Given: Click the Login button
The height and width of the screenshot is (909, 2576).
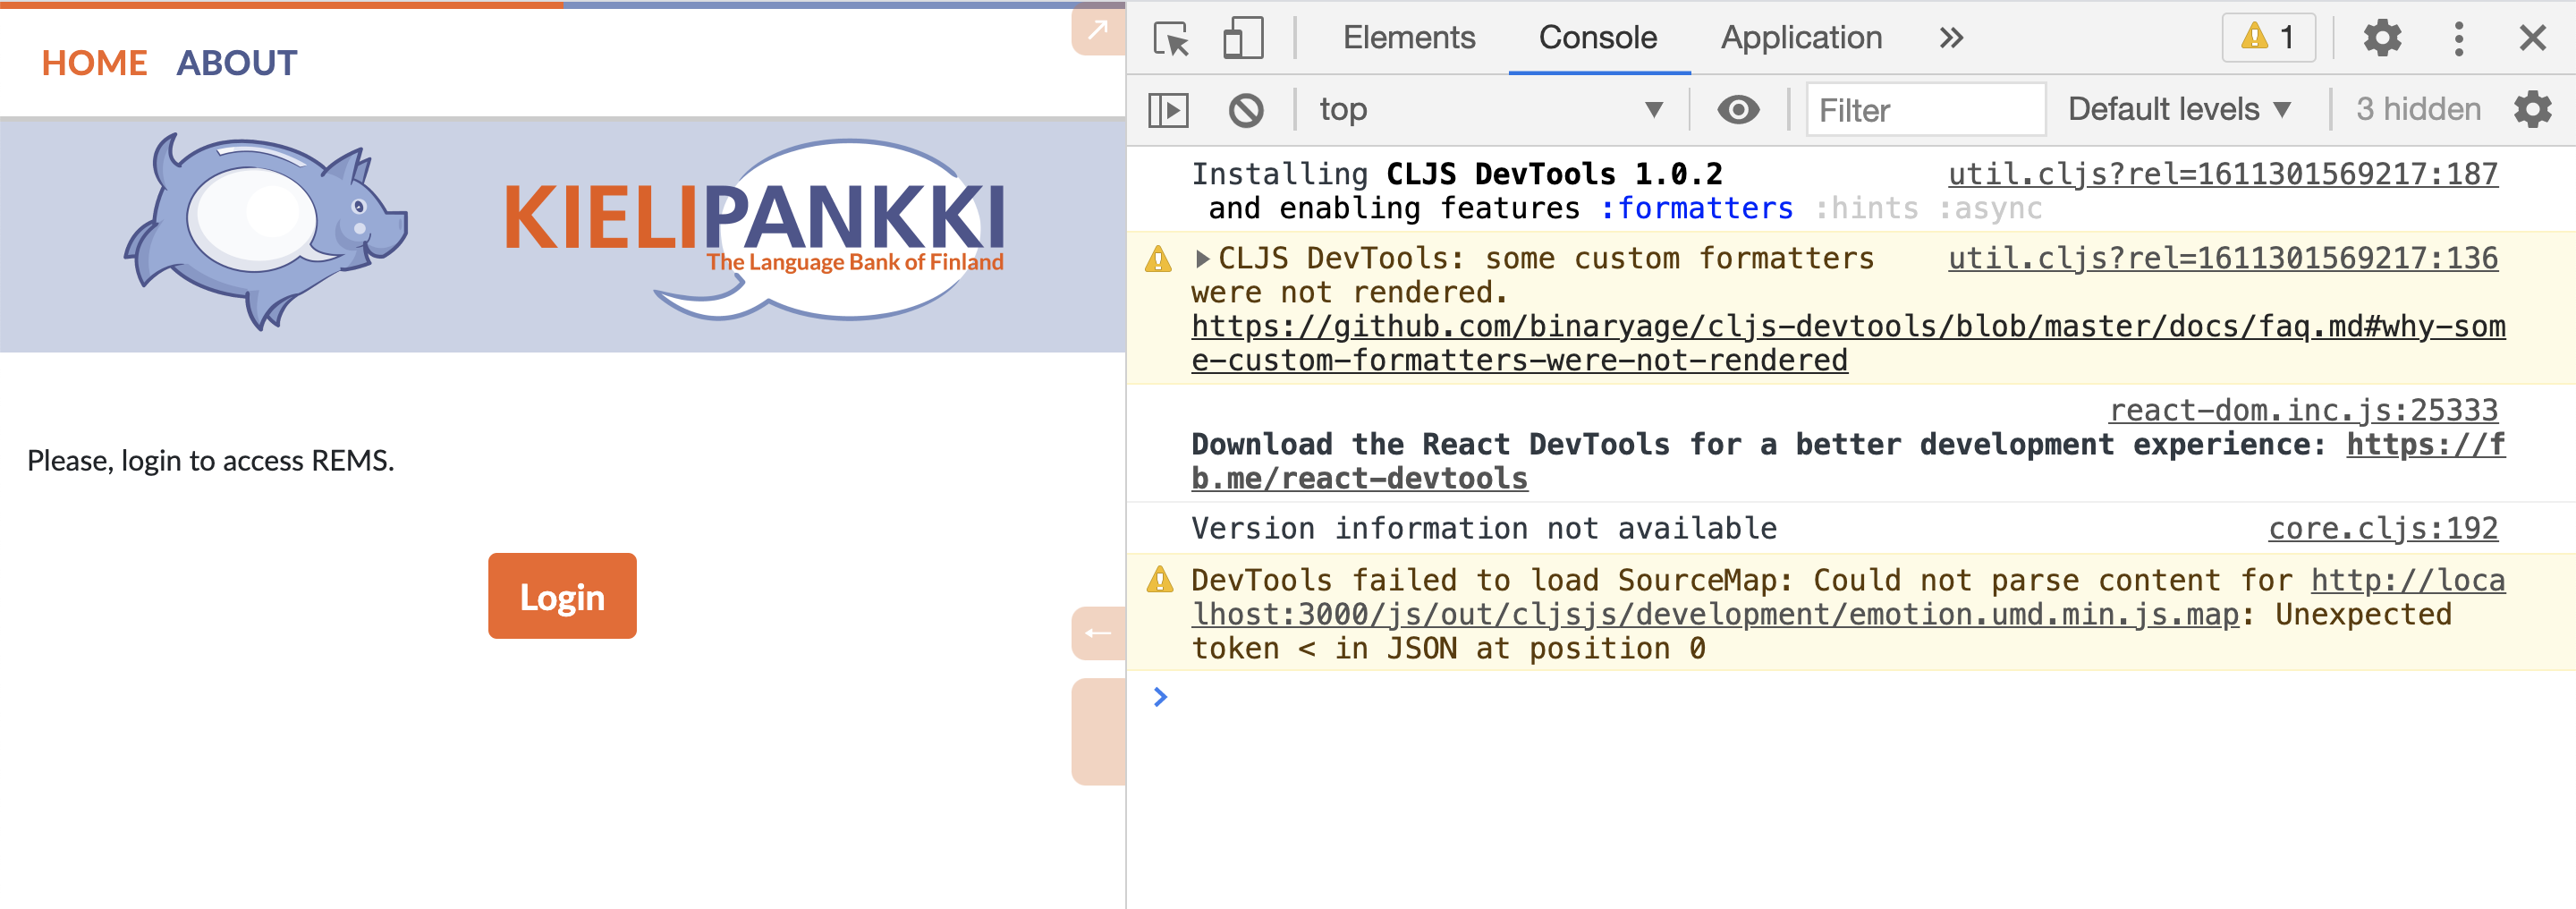Looking at the screenshot, I should coord(561,596).
